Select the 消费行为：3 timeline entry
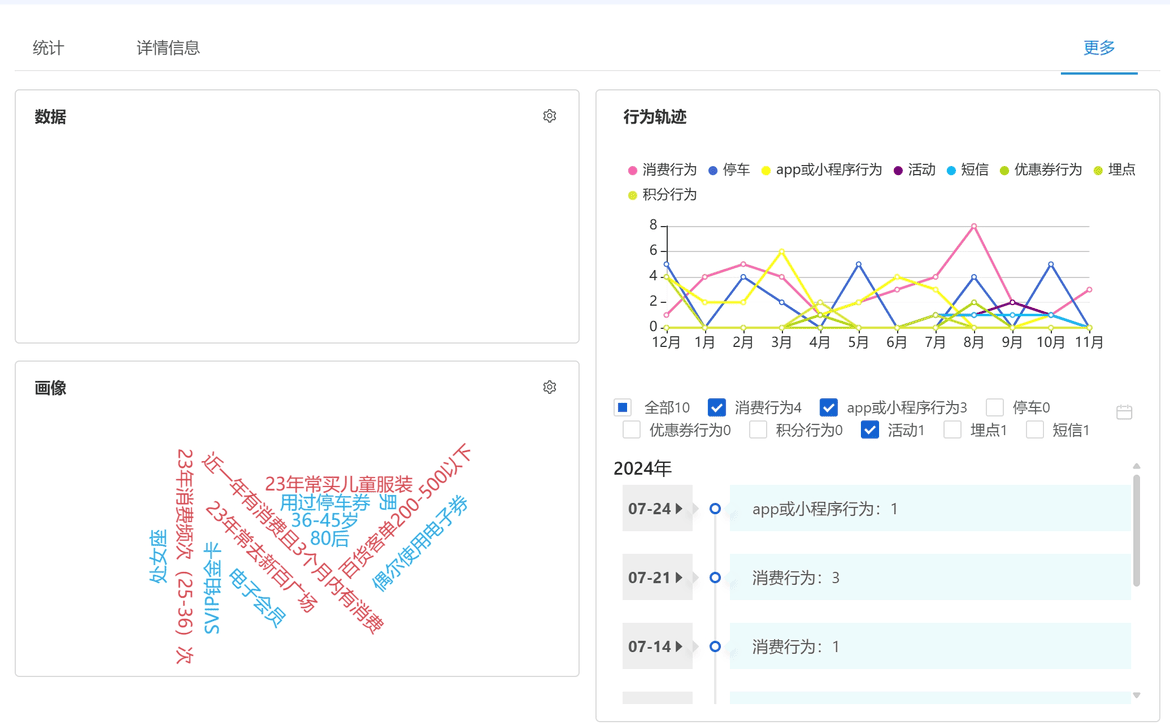1170x725 pixels. point(930,577)
